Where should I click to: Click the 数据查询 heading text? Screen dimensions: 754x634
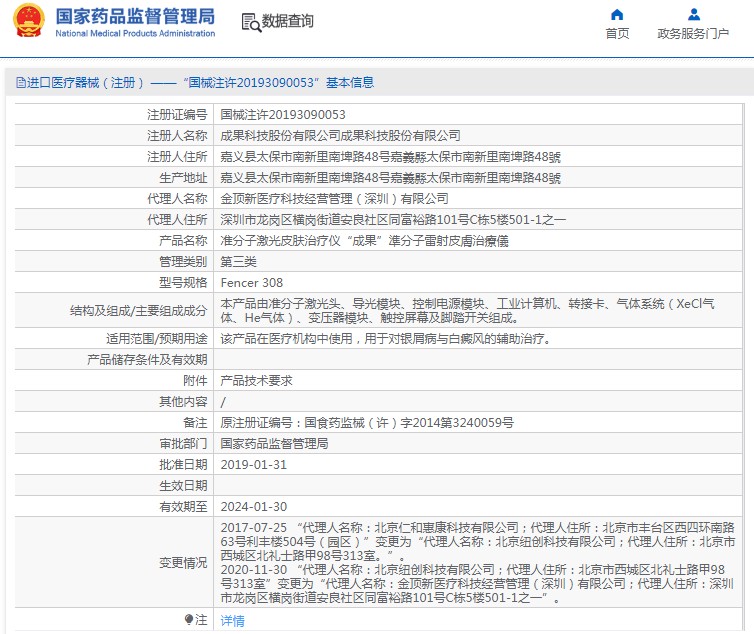288,22
